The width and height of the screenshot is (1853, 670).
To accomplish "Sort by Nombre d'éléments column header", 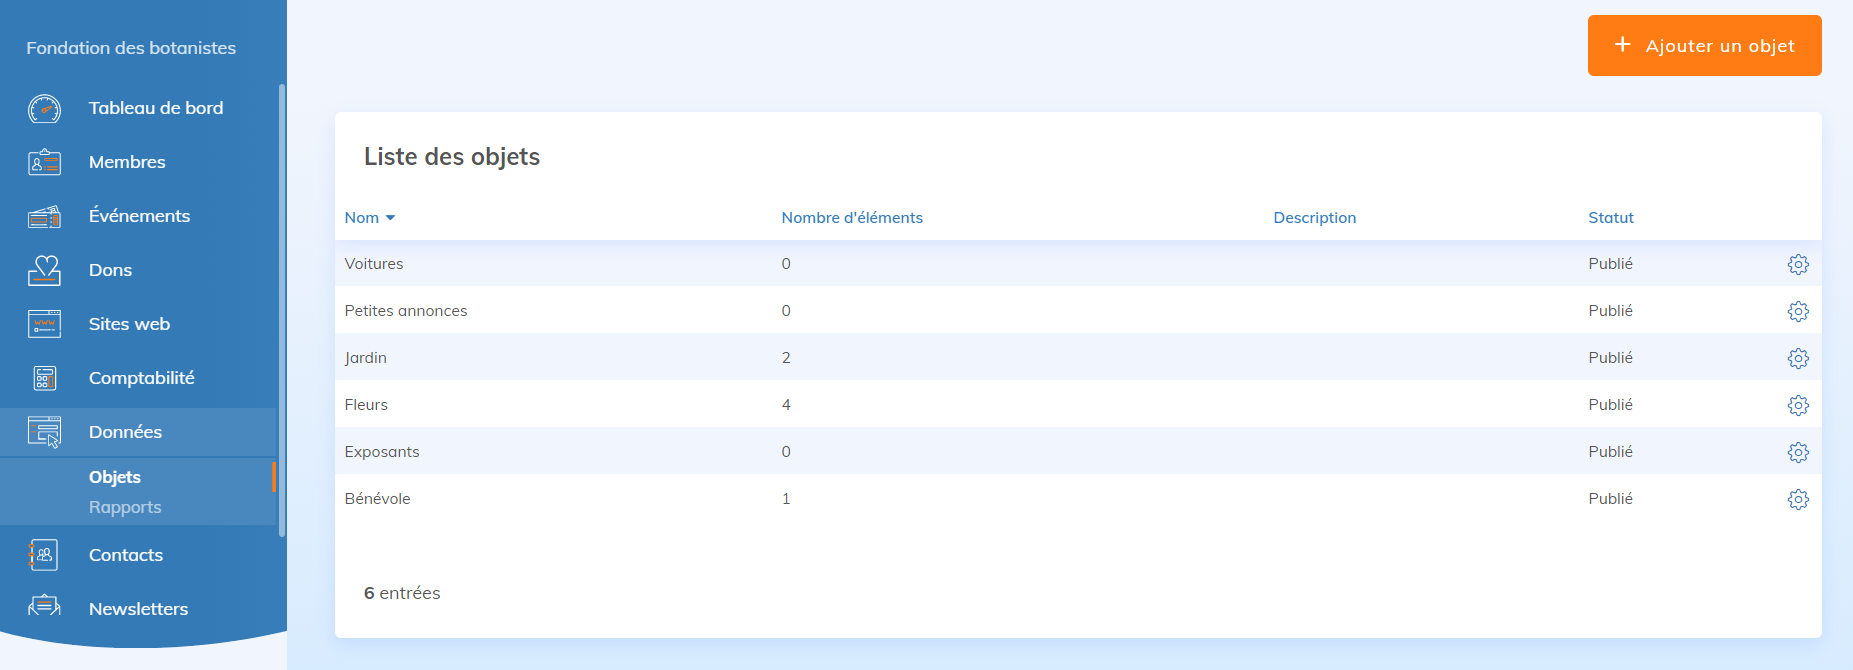I will tap(851, 218).
